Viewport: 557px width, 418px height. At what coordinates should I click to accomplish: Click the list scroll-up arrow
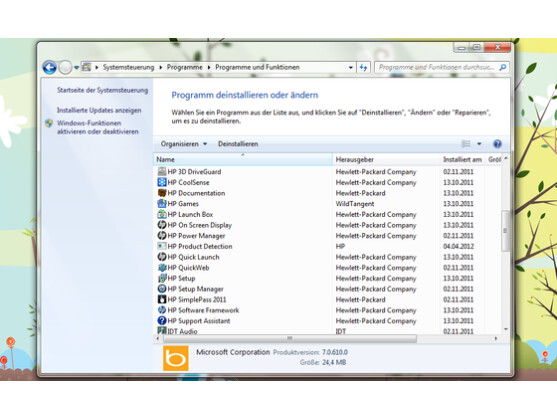(505, 158)
